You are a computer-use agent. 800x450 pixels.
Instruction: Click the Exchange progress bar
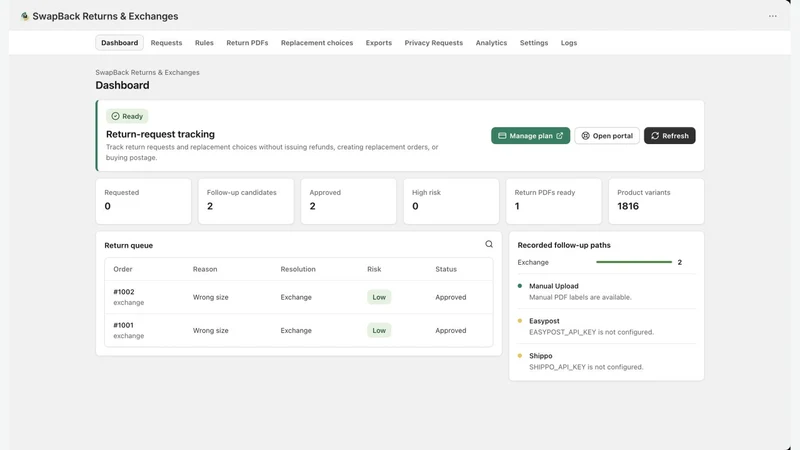click(634, 262)
